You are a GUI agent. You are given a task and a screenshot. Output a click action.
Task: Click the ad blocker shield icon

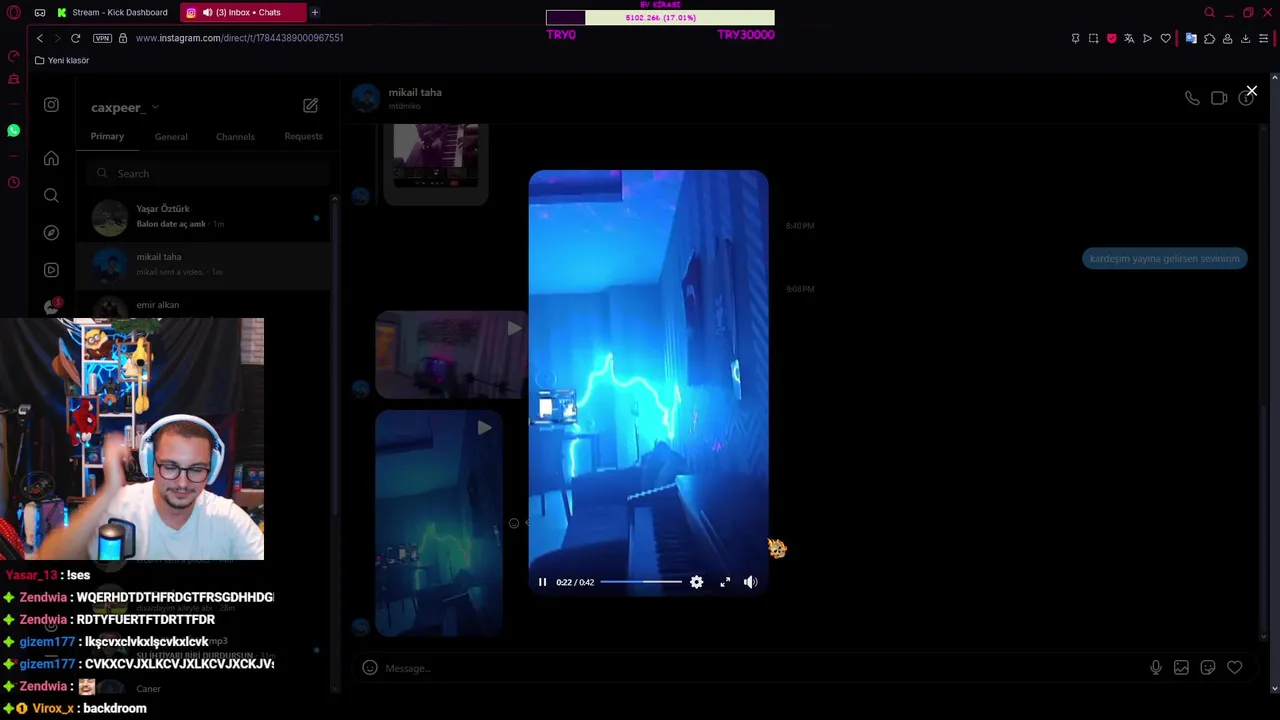pos(1111,38)
